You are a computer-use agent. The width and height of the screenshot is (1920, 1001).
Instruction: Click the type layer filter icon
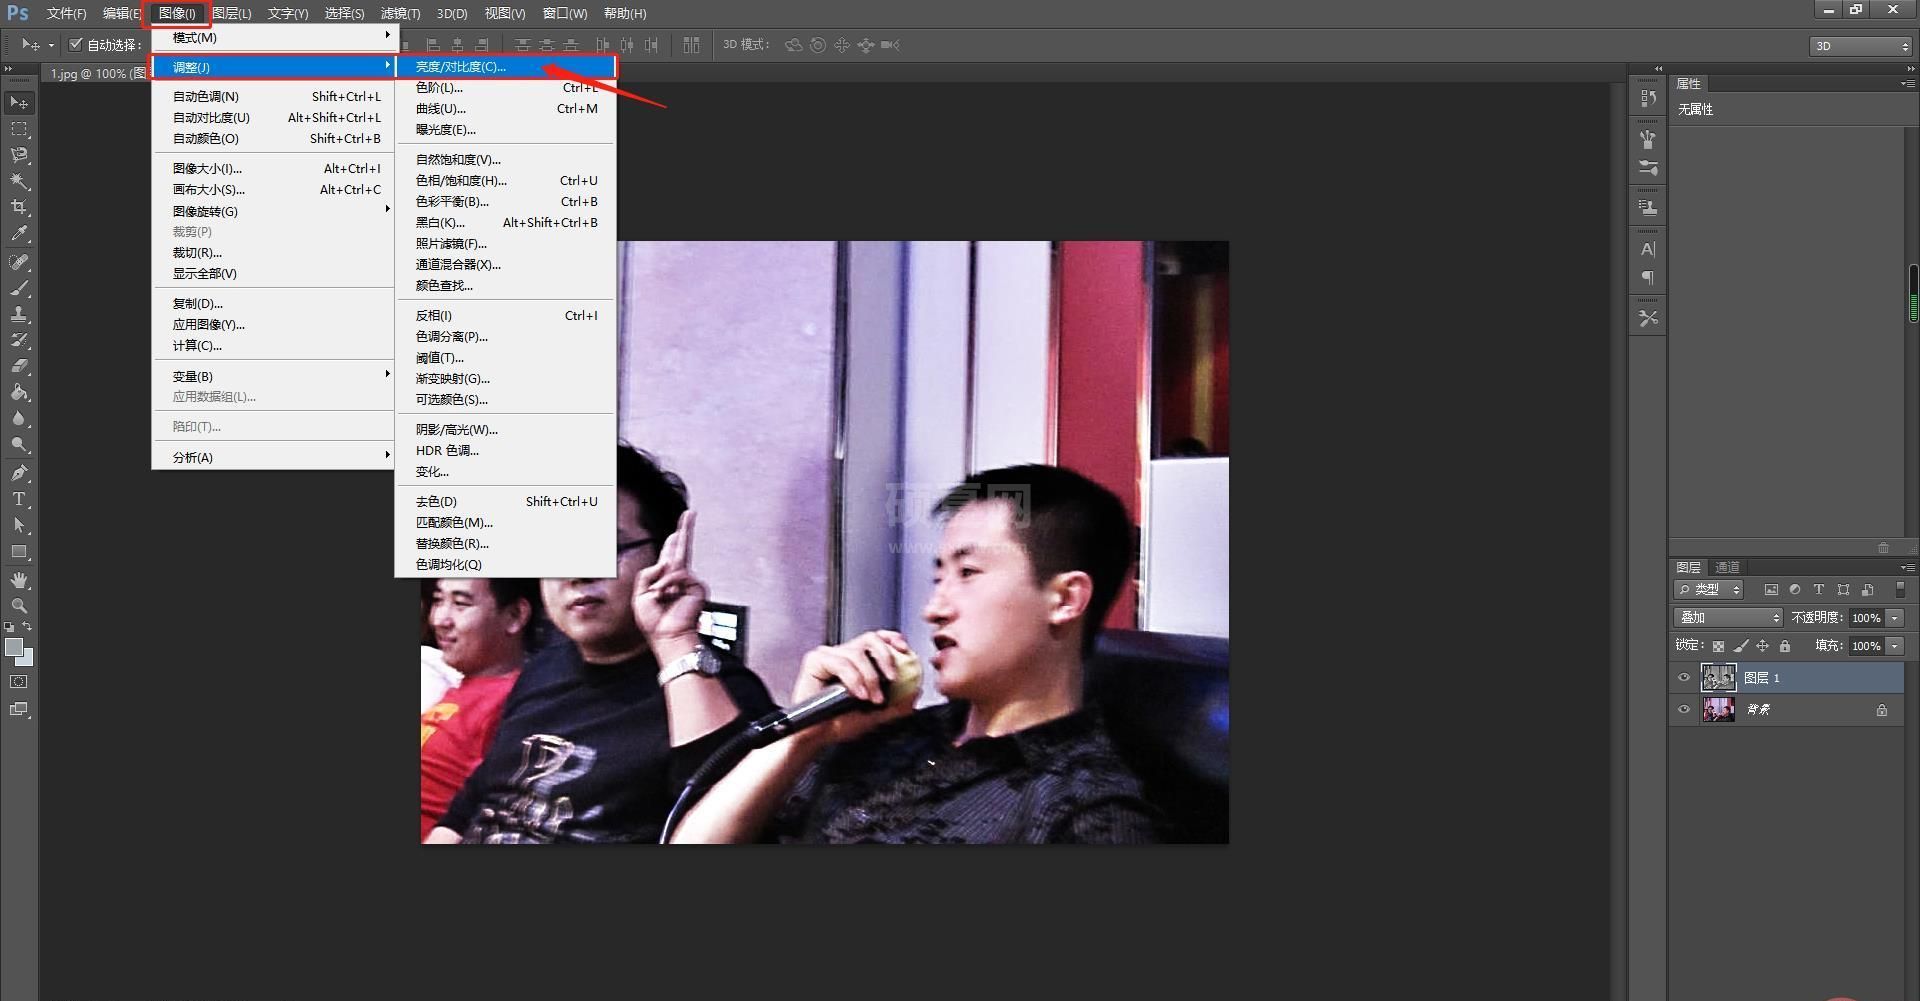[1819, 590]
